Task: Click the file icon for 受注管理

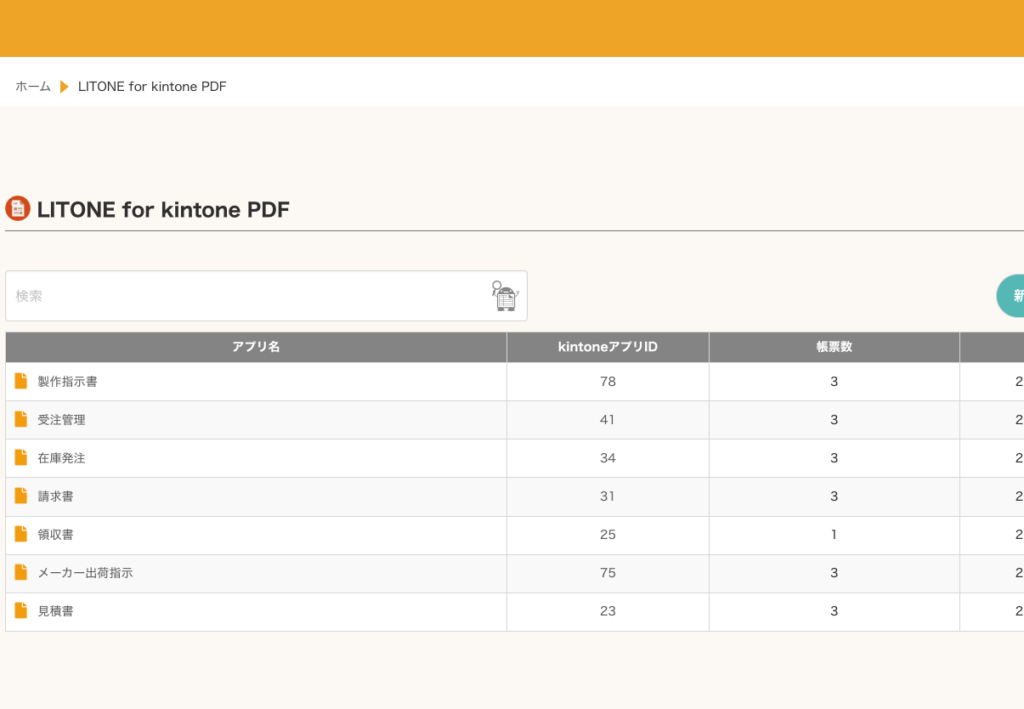Action: coord(21,419)
